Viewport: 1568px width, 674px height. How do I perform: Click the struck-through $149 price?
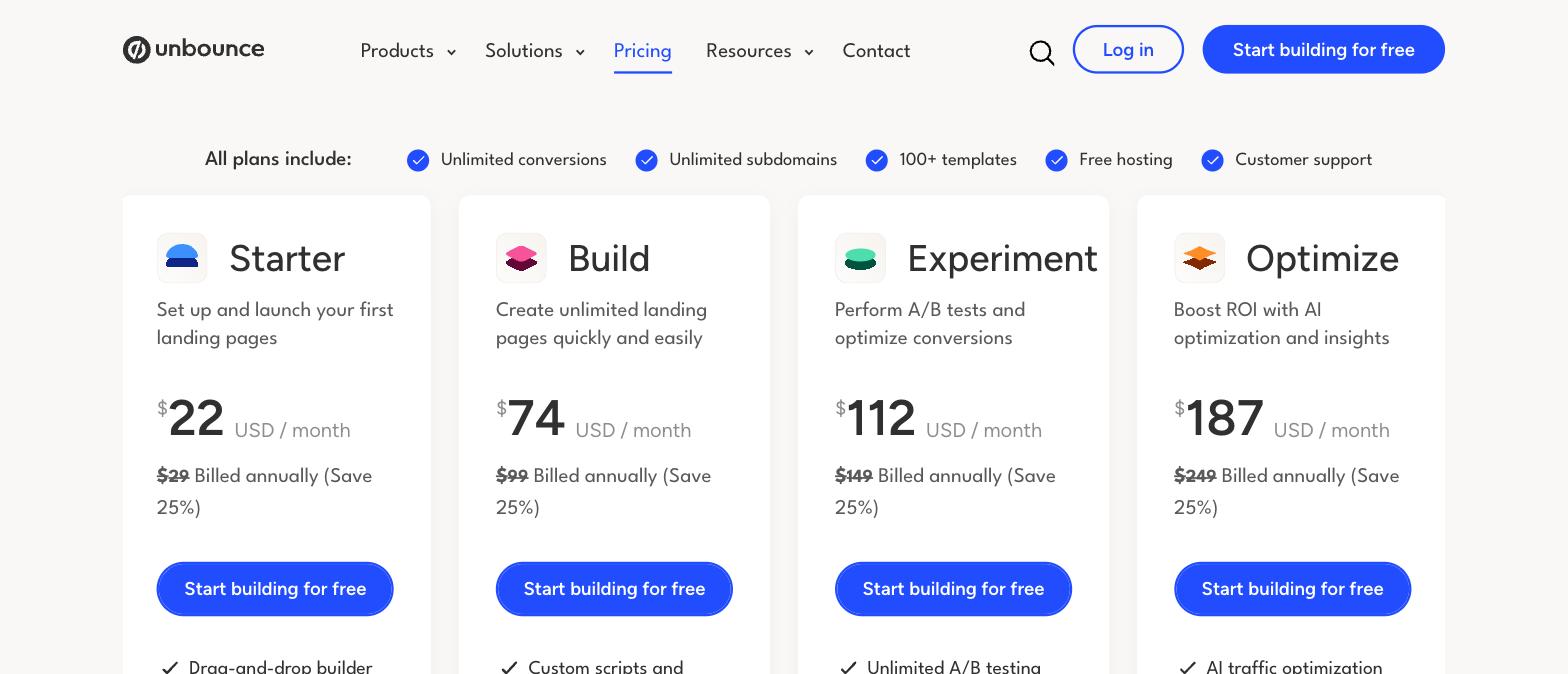point(854,476)
